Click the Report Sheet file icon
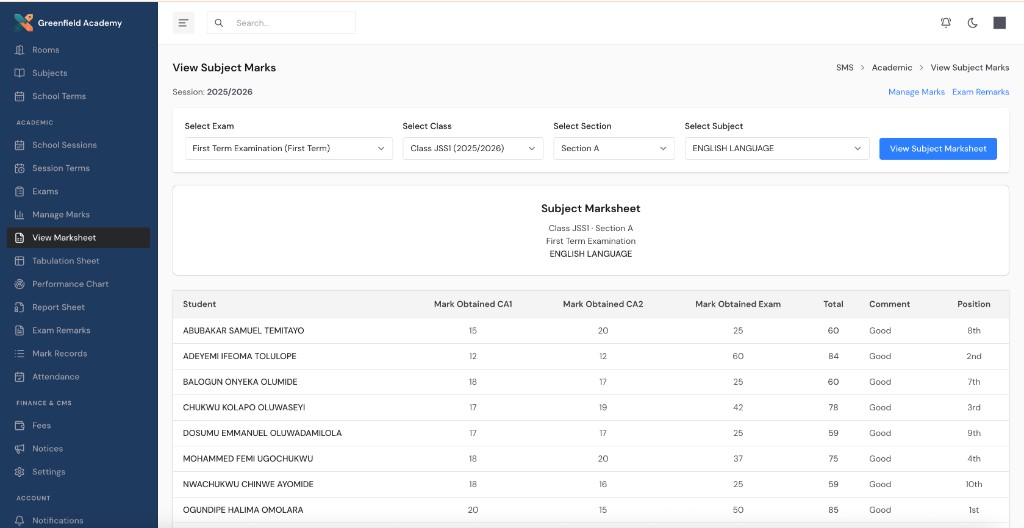The image size is (1024, 528). (20, 307)
